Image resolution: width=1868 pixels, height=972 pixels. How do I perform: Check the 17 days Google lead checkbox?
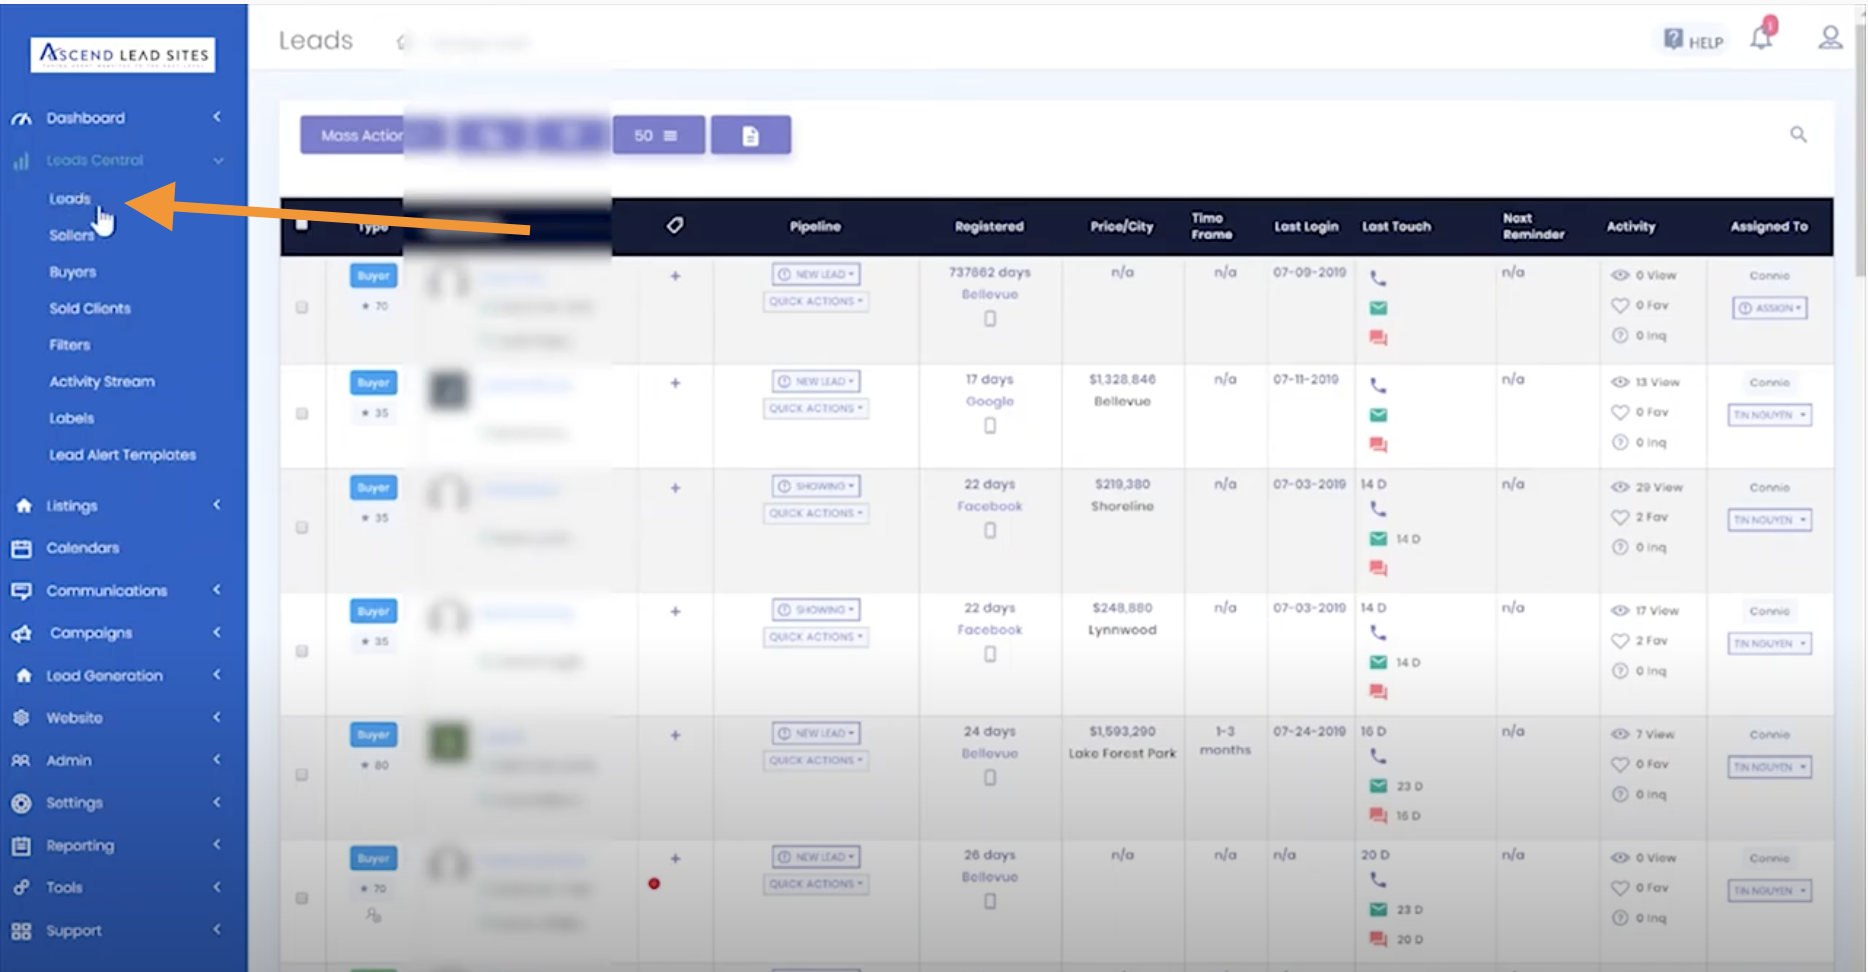coord(302,414)
